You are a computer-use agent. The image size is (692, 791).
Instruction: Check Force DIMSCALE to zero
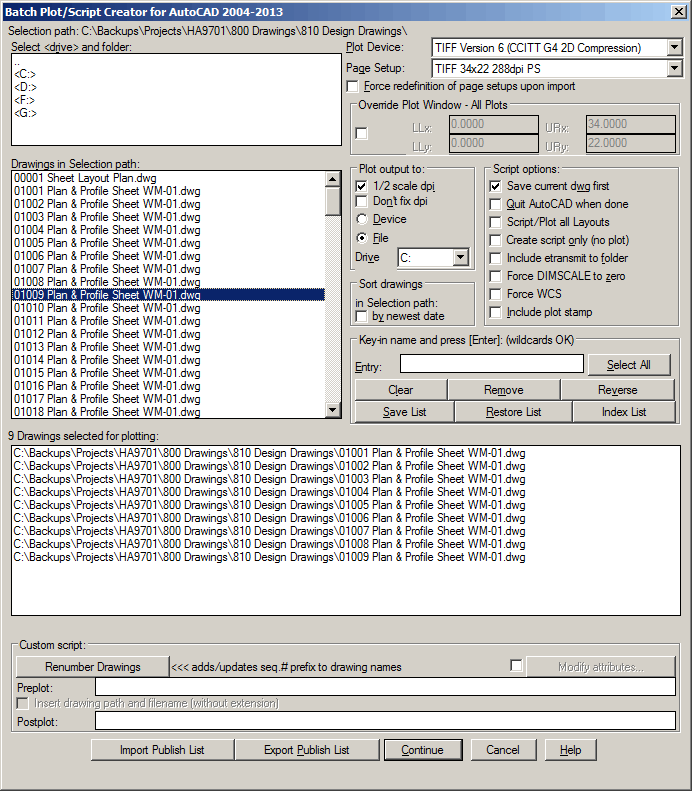click(x=495, y=276)
